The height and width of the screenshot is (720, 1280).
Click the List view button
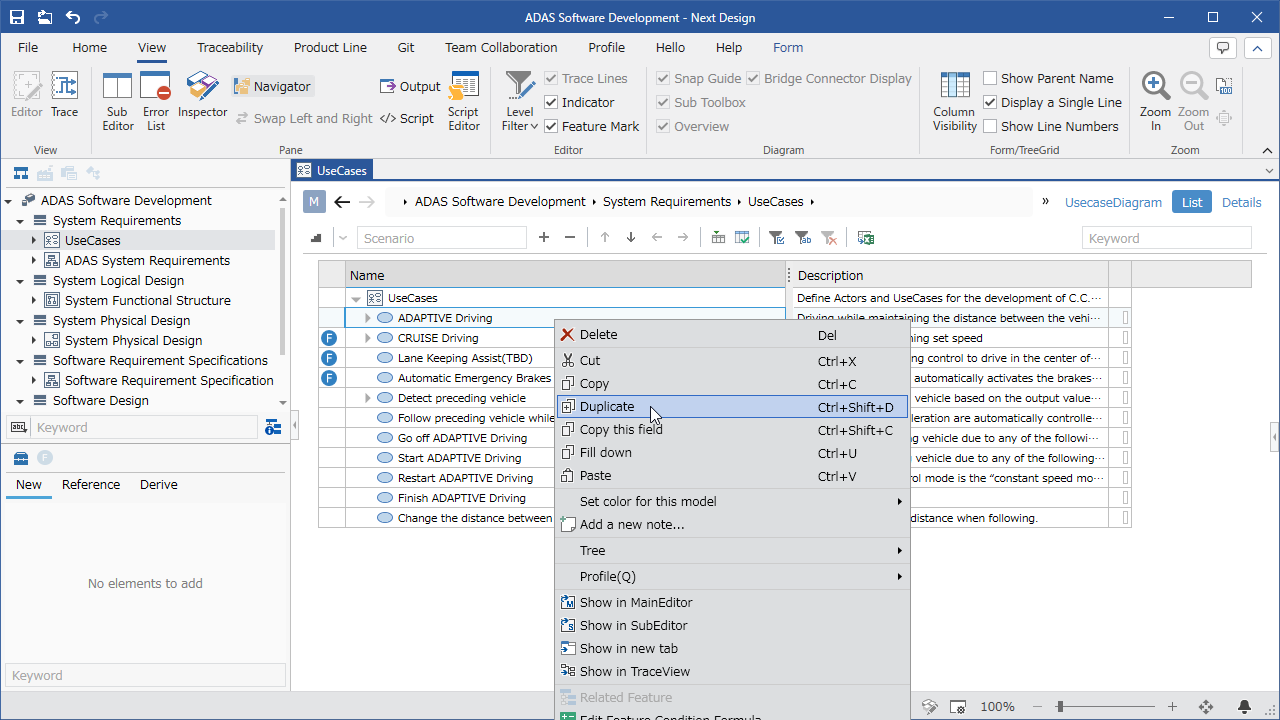(x=1192, y=202)
